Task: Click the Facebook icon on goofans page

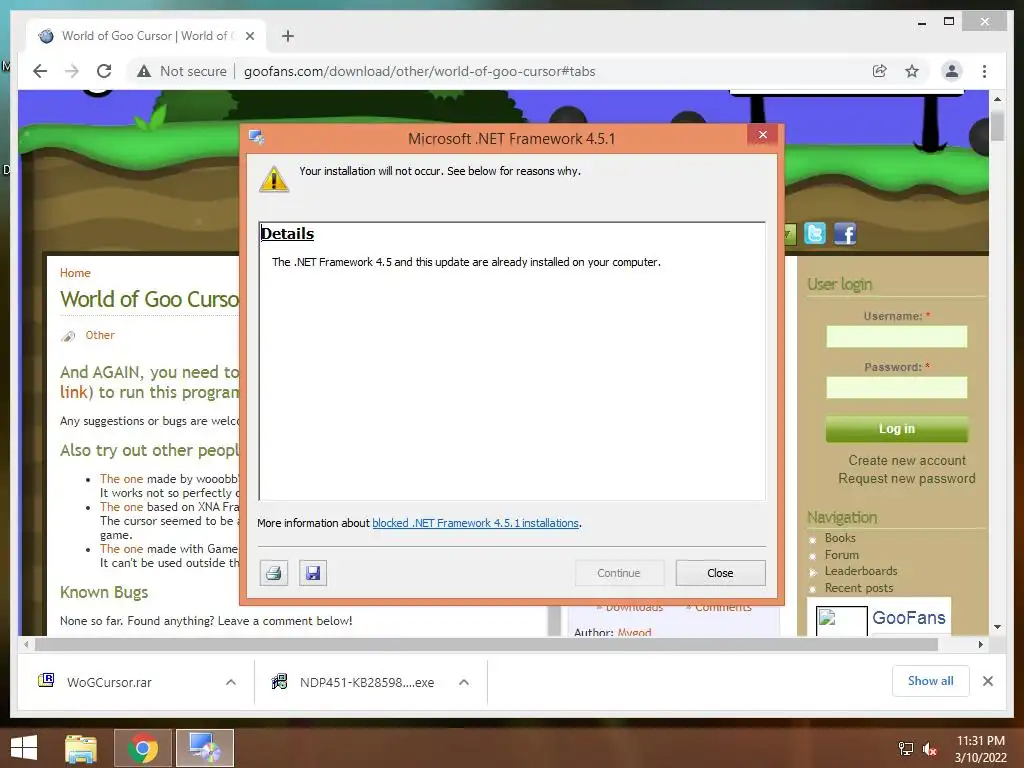Action: (844, 233)
